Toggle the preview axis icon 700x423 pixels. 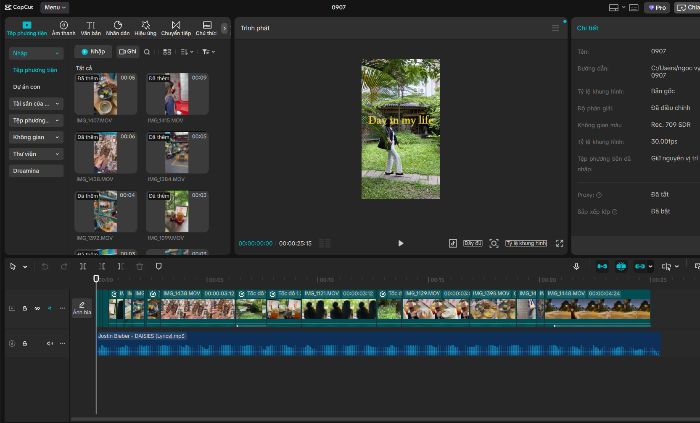click(667, 266)
